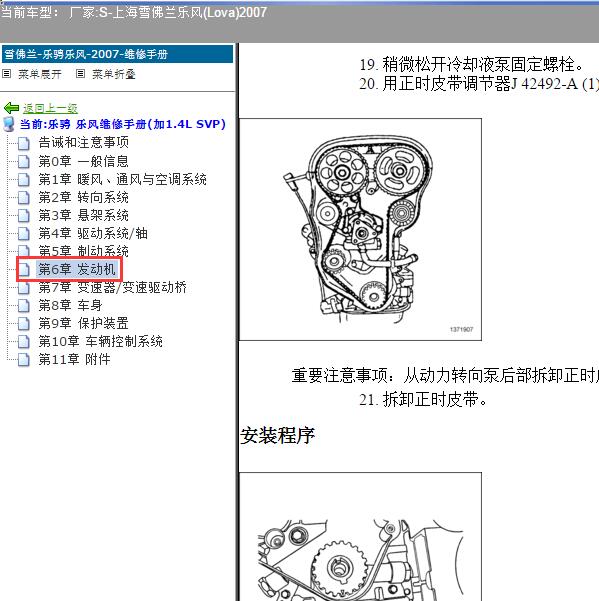Click the current manual computer icon
599x601 pixels.
point(9,124)
